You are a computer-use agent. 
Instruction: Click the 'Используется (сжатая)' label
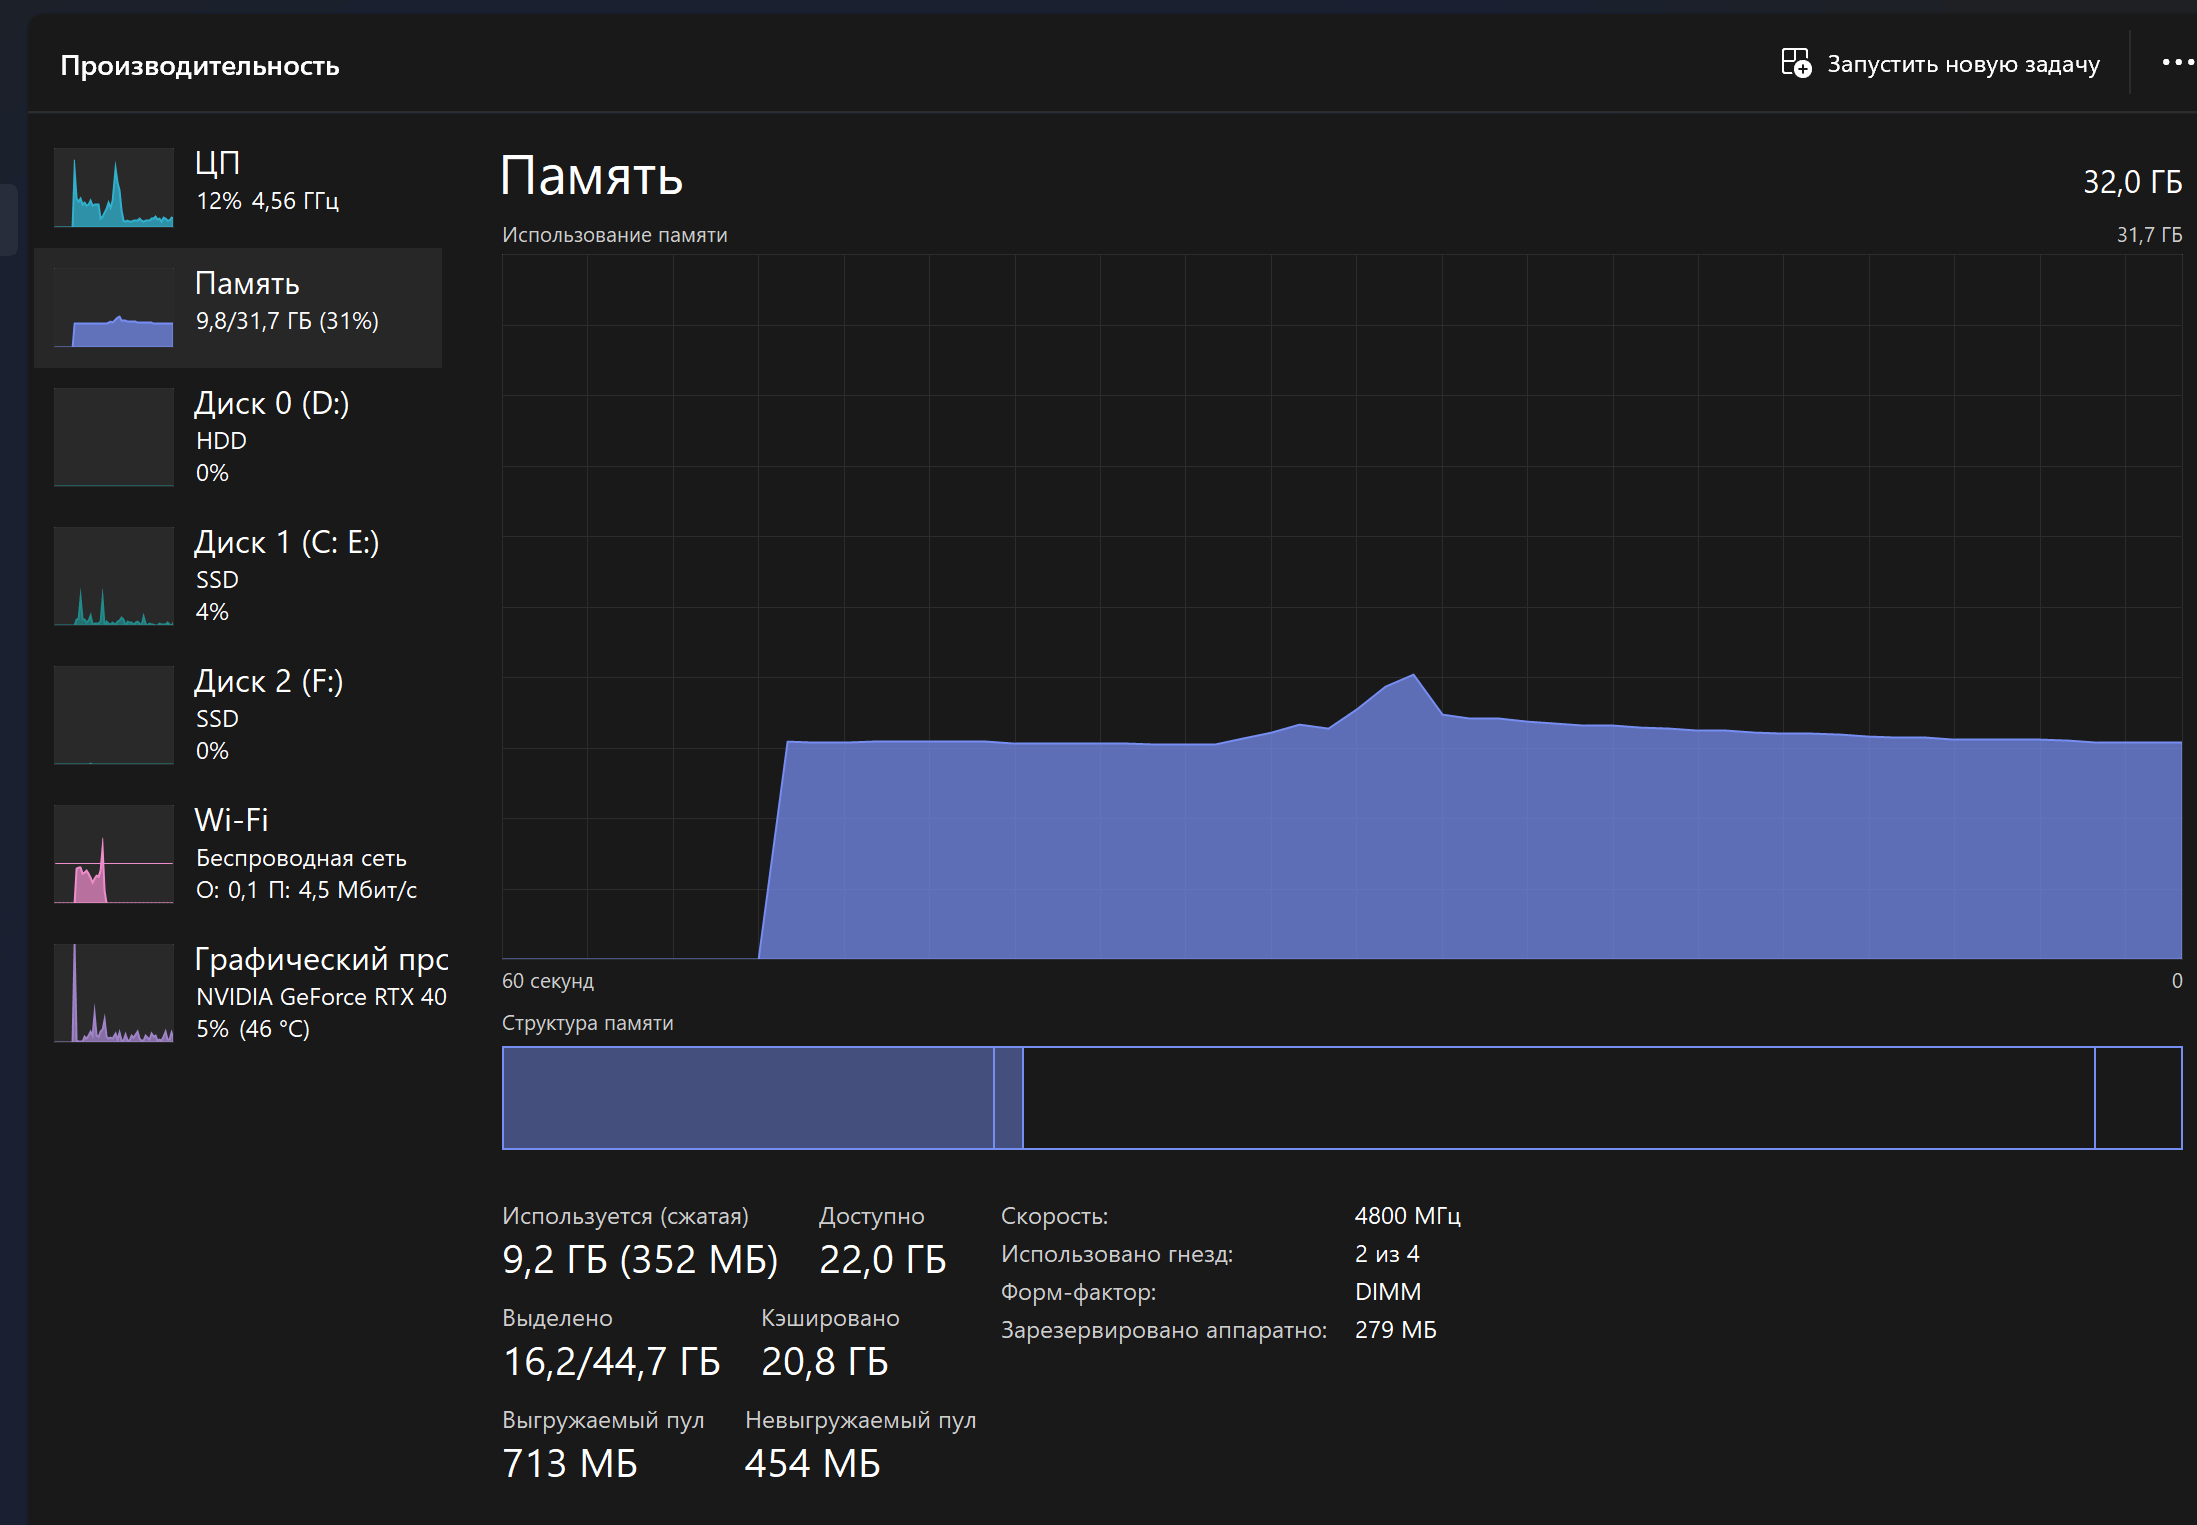point(625,1216)
